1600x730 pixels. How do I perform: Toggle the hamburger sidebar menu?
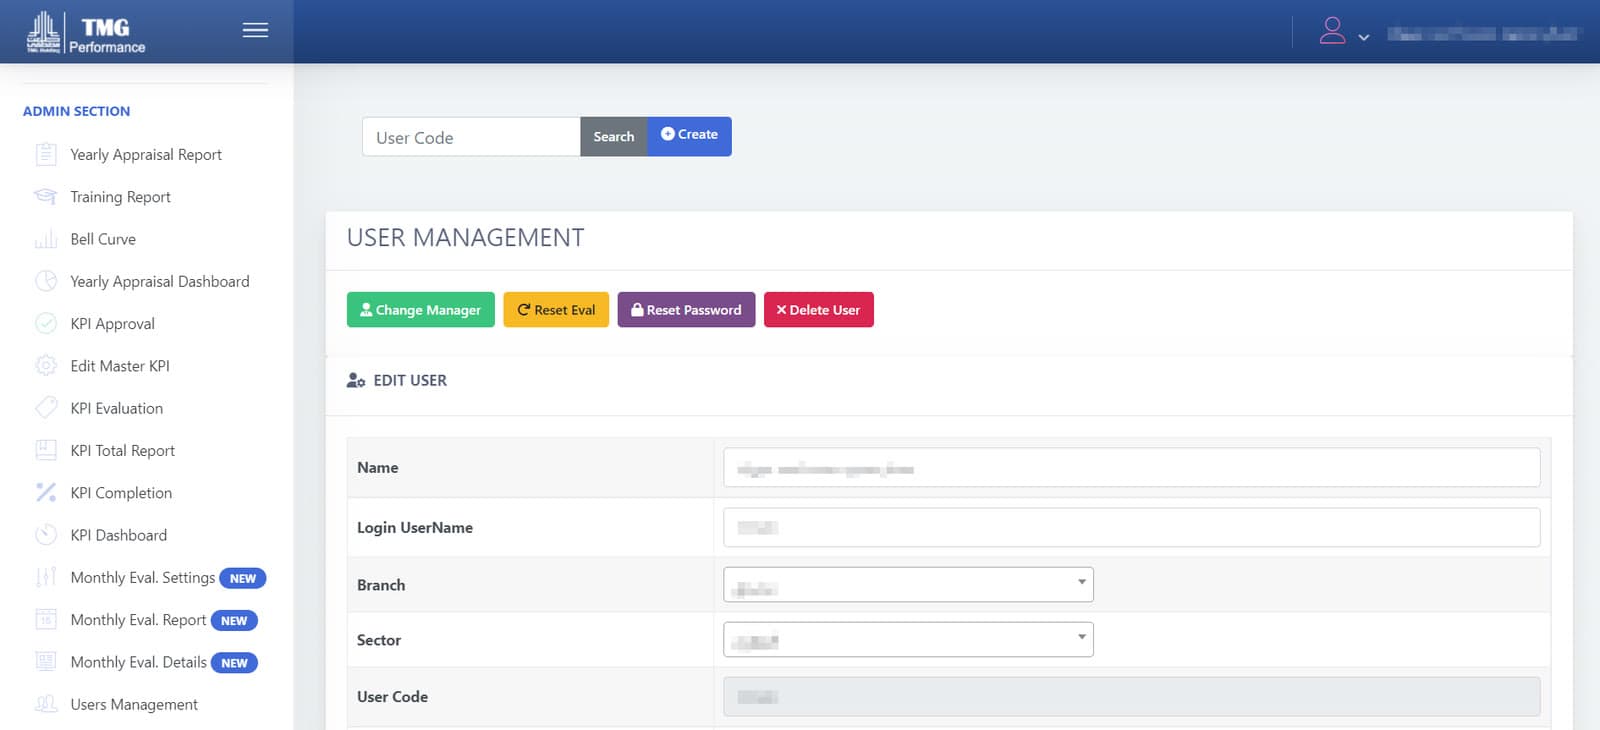255,30
